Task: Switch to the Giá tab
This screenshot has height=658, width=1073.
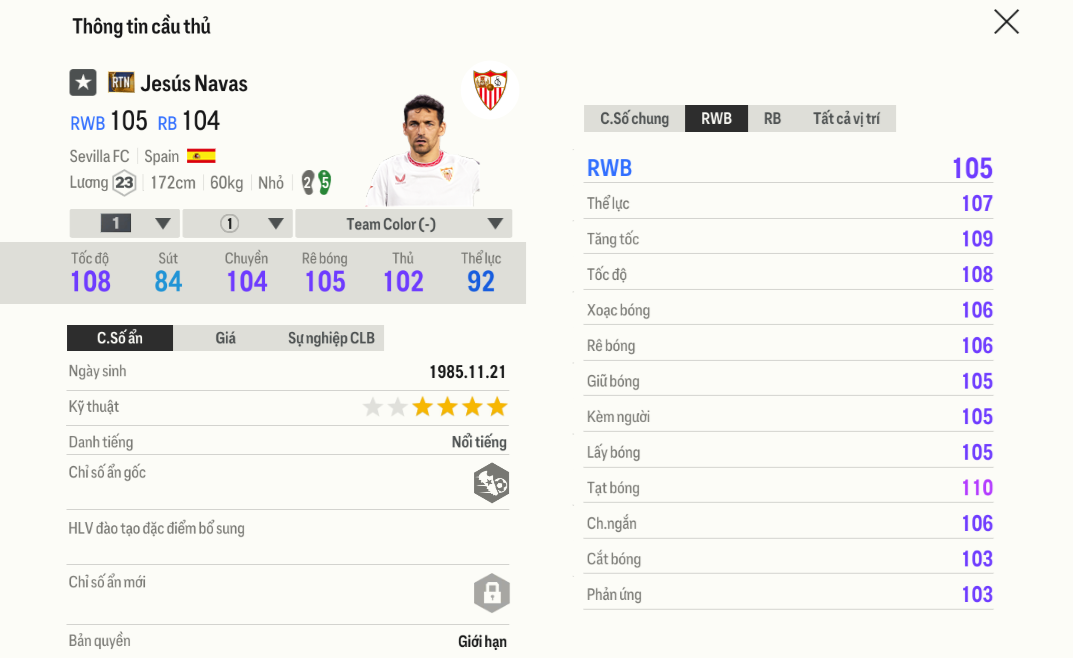Action: click(x=226, y=338)
